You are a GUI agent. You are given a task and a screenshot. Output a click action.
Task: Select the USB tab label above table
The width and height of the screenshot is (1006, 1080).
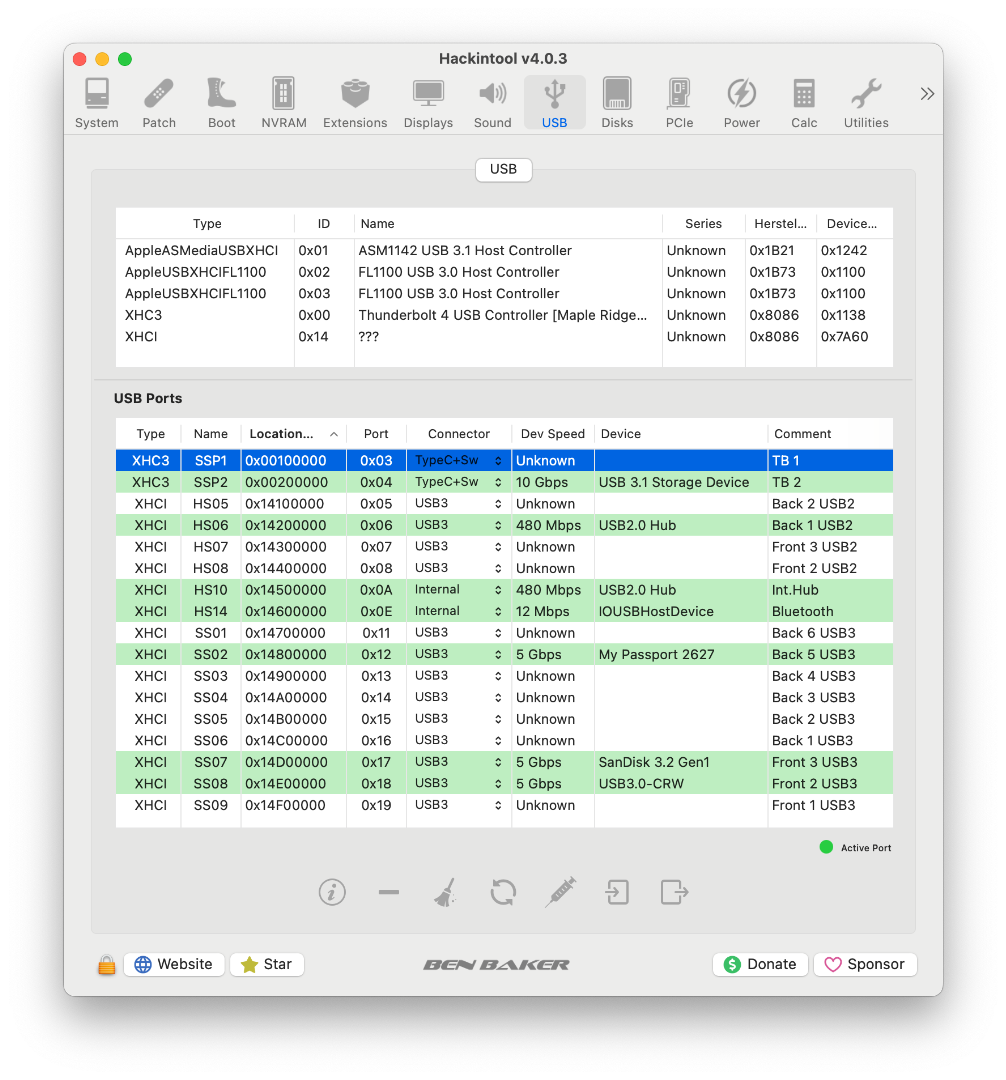pyautogui.click(x=503, y=169)
